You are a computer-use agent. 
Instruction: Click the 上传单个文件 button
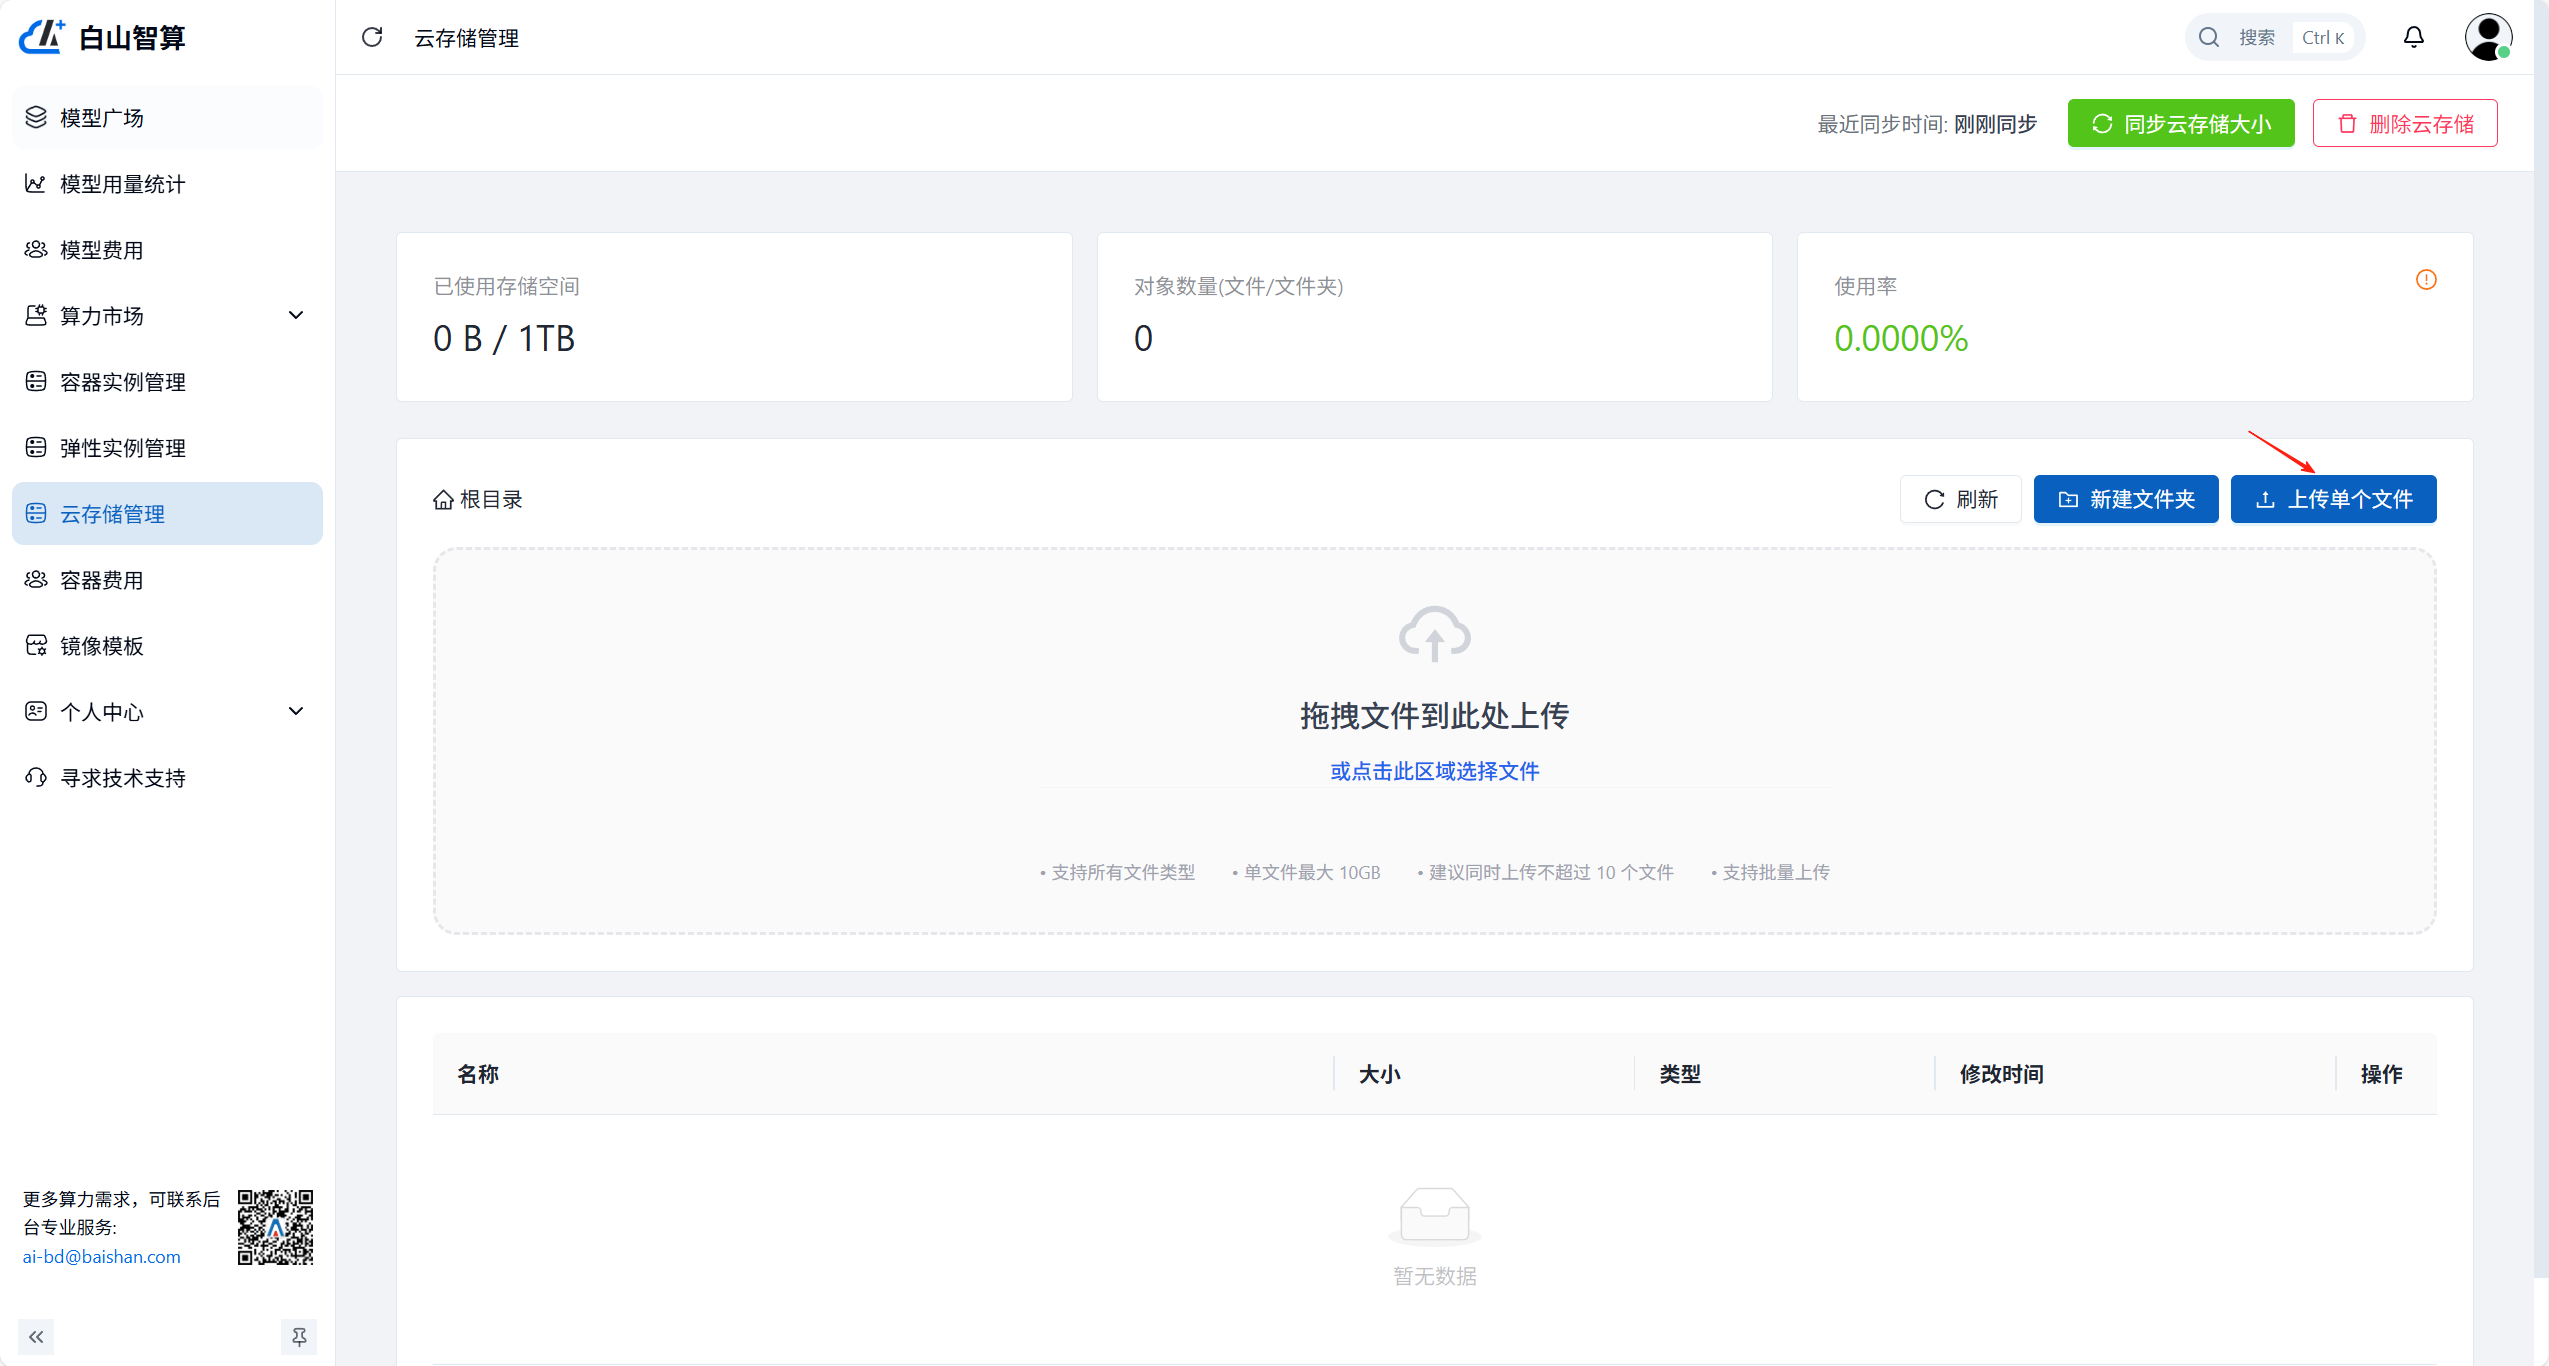point(2334,499)
